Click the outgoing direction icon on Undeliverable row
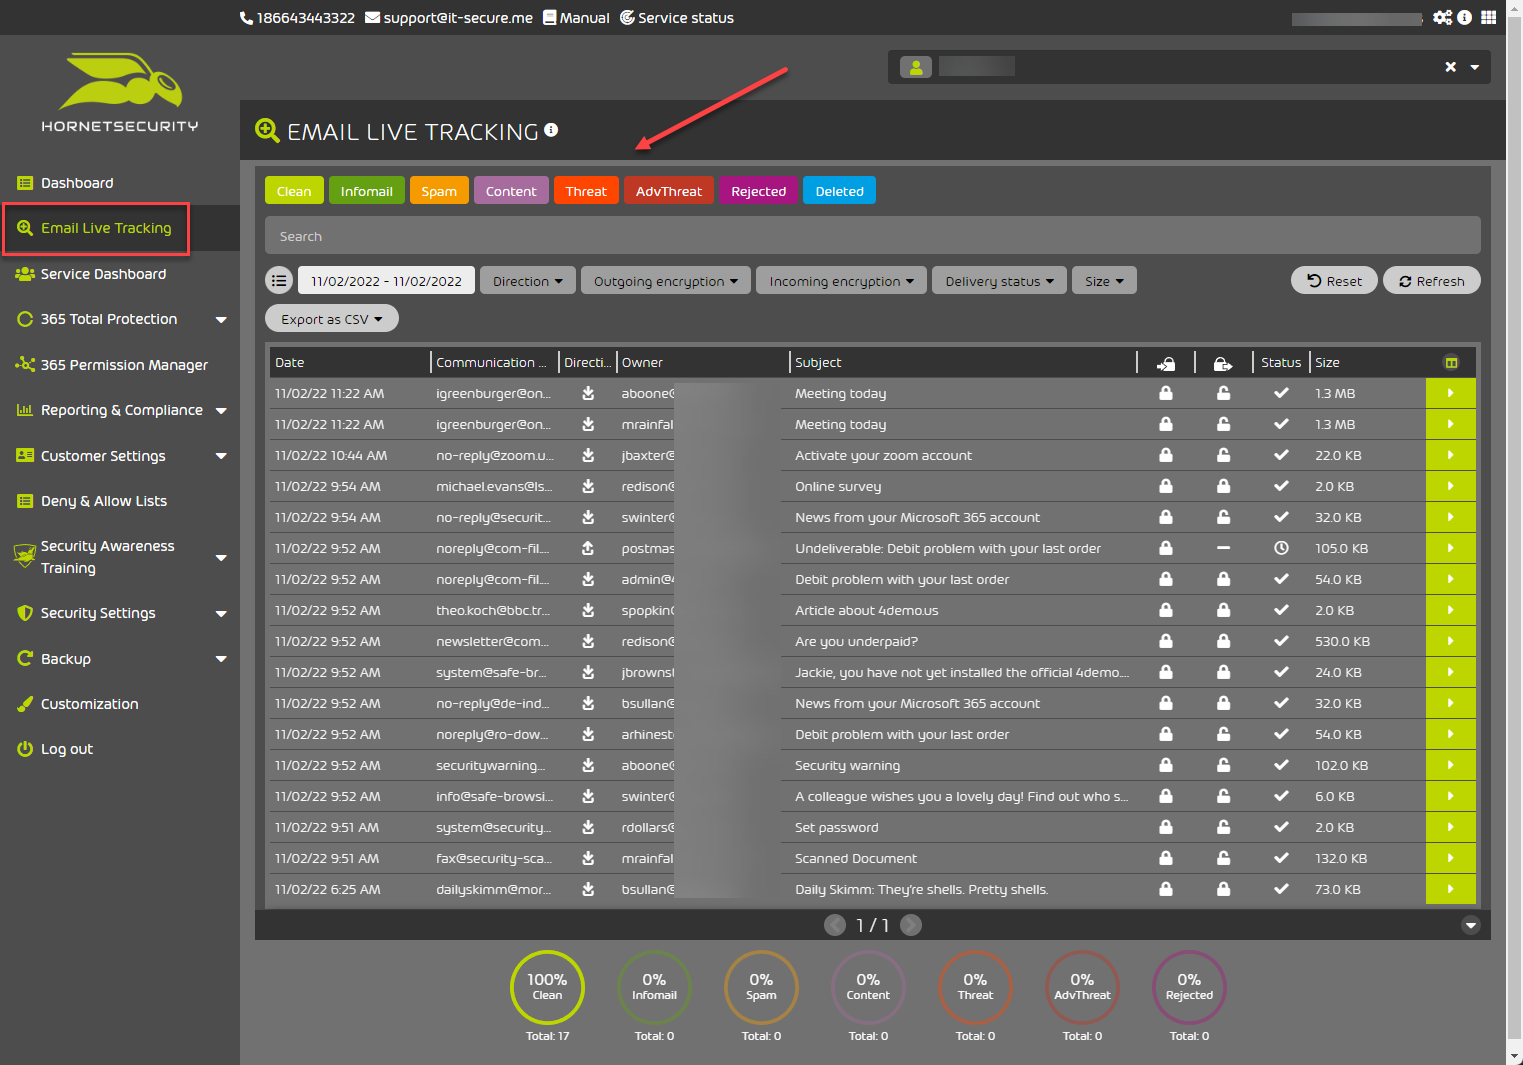Screen dimensions: 1523x1065 pyautogui.click(x=588, y=548)
